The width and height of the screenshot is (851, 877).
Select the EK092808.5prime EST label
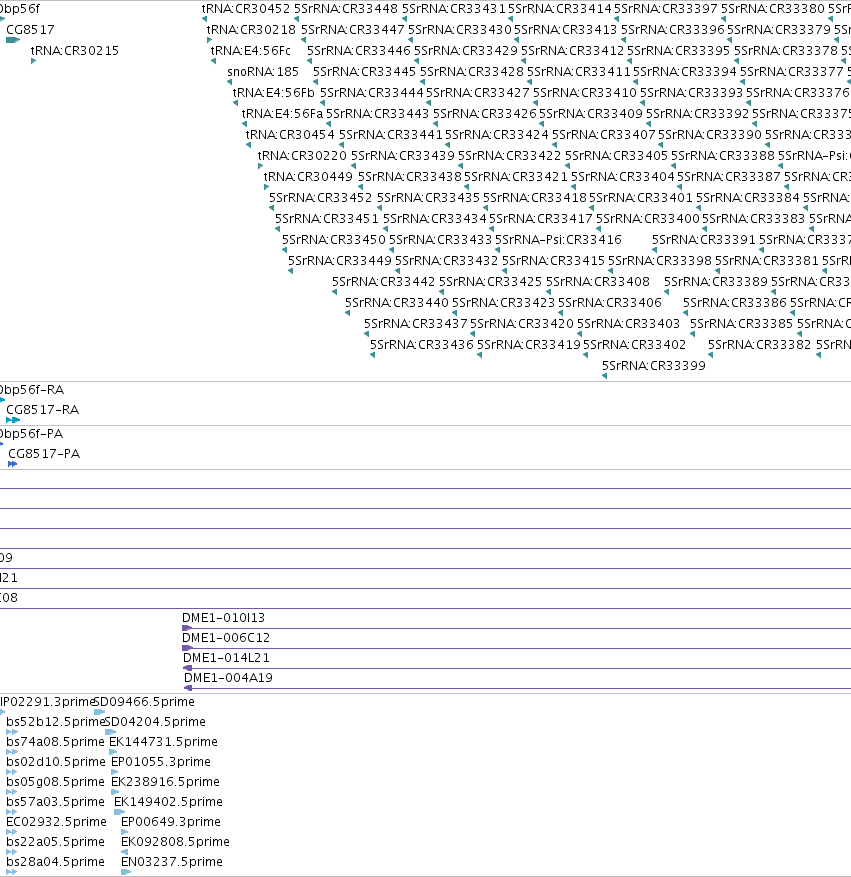(x=176, y=842)
